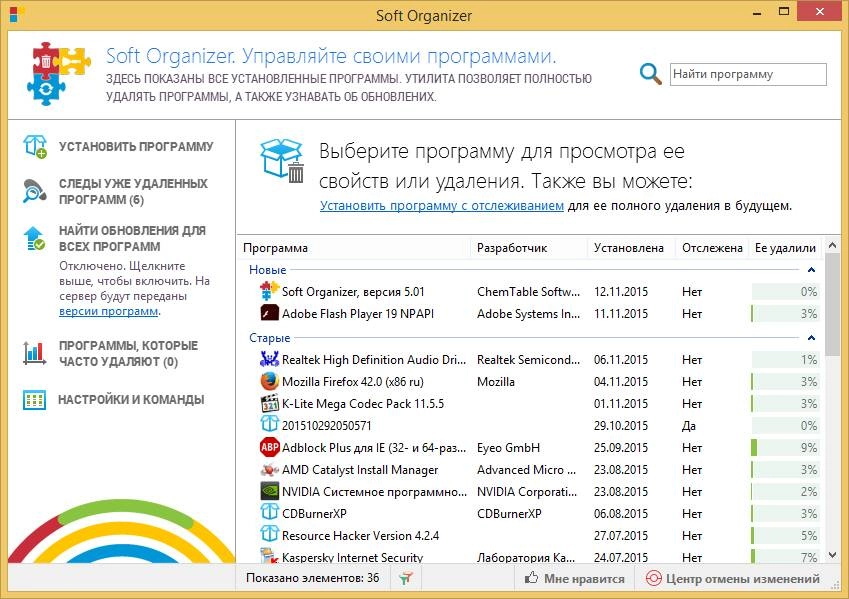
Task: Click the Мне нравится button label
Action: coord(584,578)
